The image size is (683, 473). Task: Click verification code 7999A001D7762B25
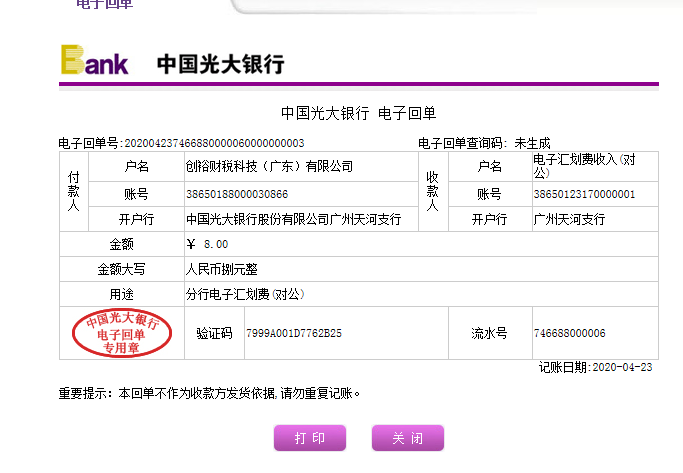[295, 333]
